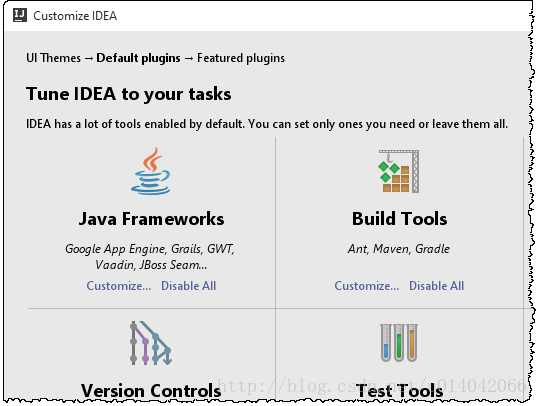
Task: Disable All Java Frameworks plugins
Action: (x=188, y=286)
